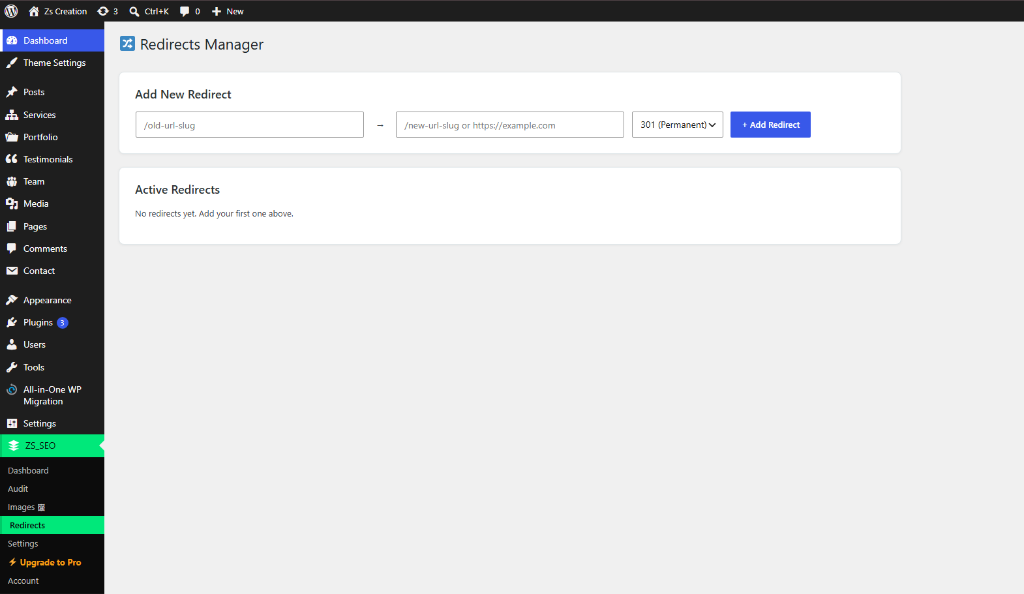Click the Posts pin icon
The image size is (1024, 594).
pos(12,92)
